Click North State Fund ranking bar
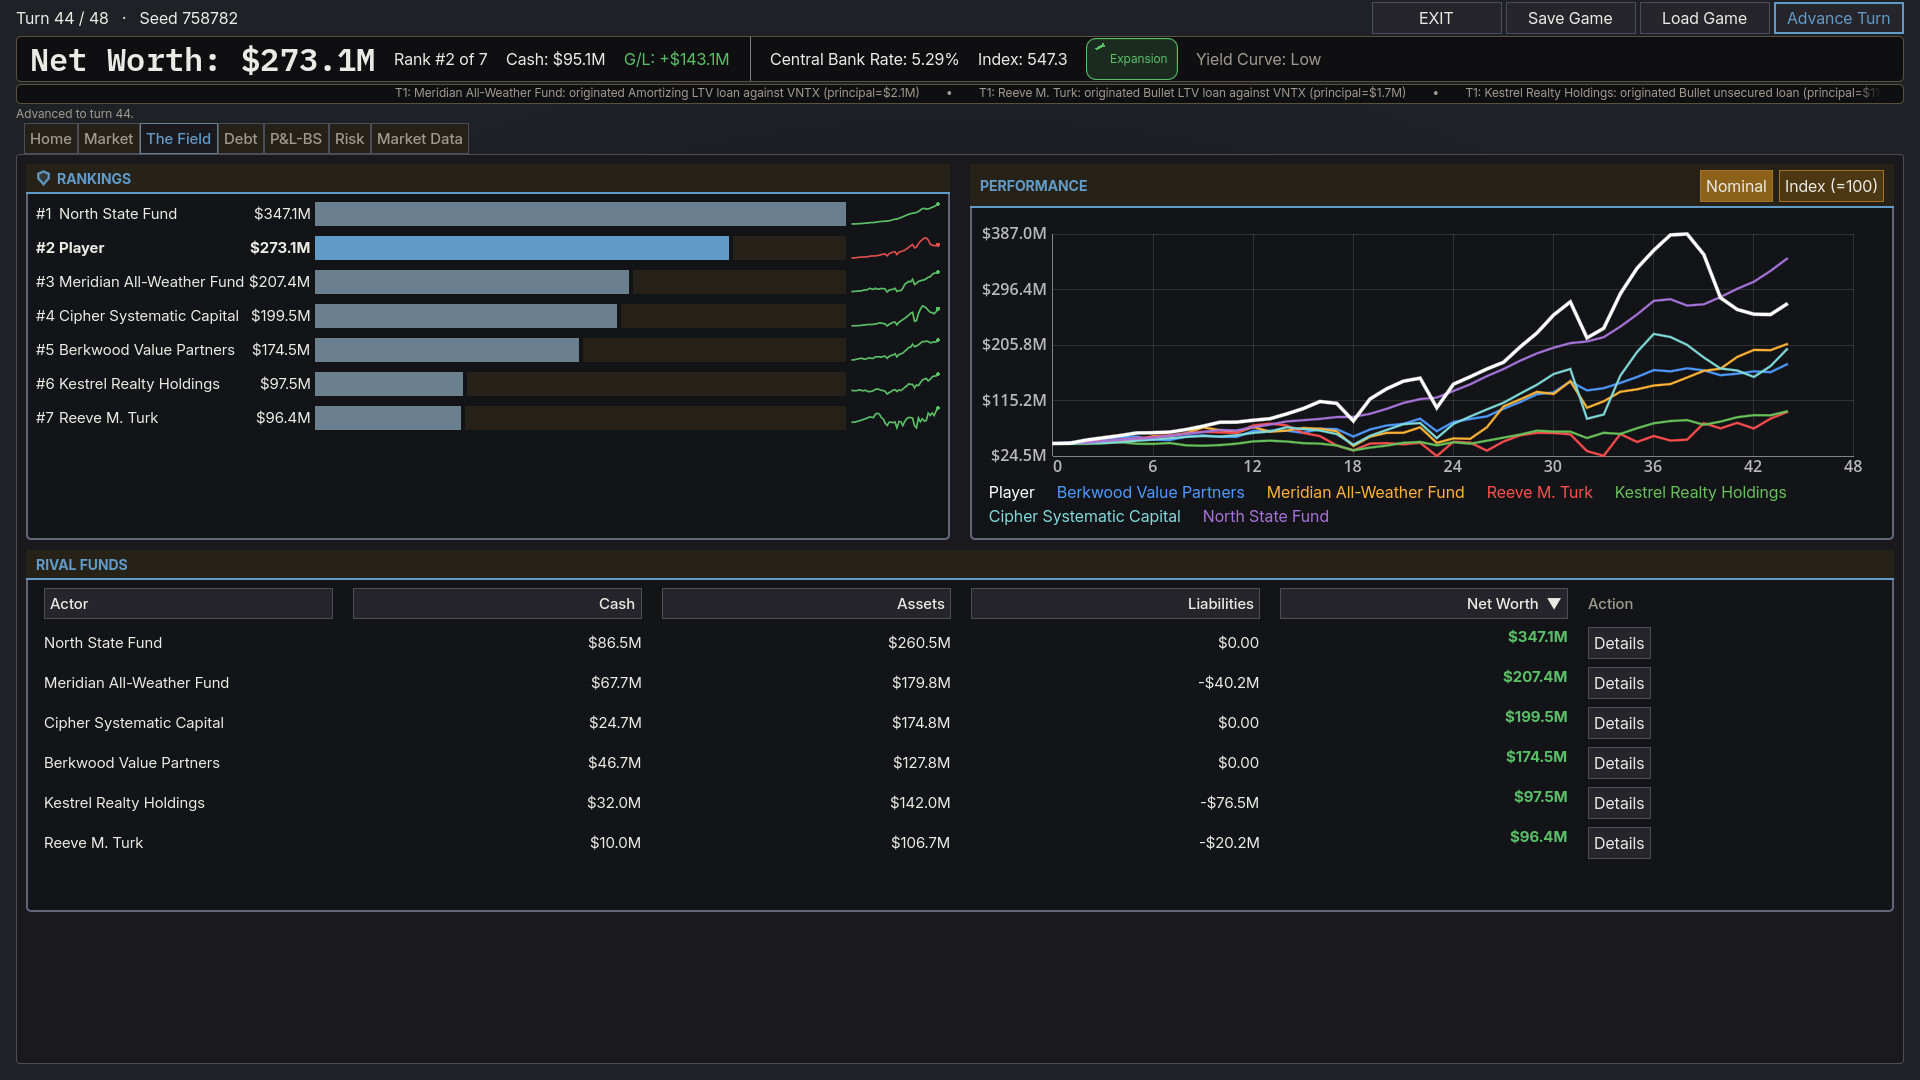1920x1080 pixels. point(580,214)
